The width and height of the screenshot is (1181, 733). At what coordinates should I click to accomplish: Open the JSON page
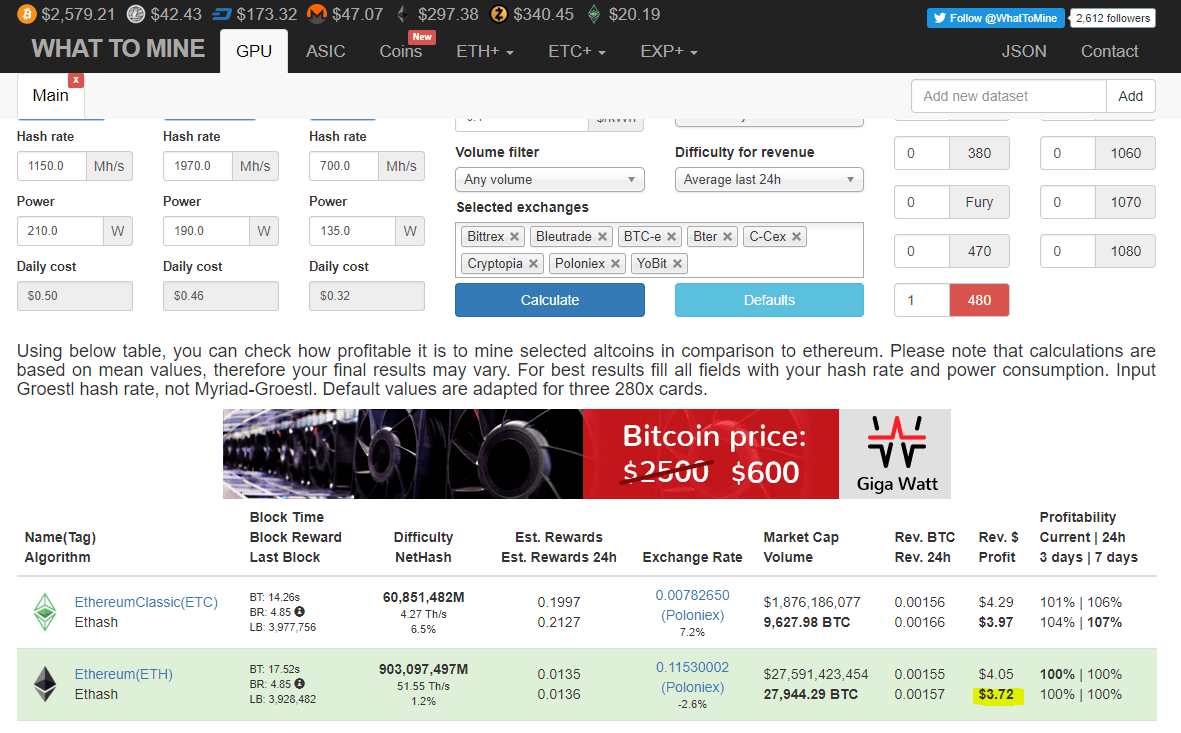(1024, 51)
